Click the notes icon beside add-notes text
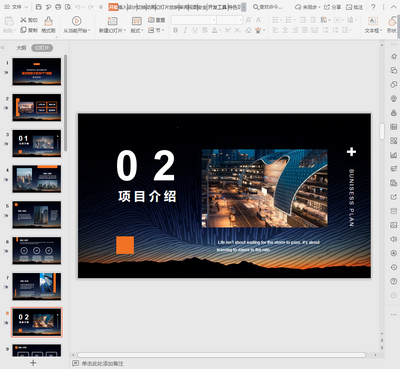The width and height of the screenshot is (400, 369). [76, 363]
